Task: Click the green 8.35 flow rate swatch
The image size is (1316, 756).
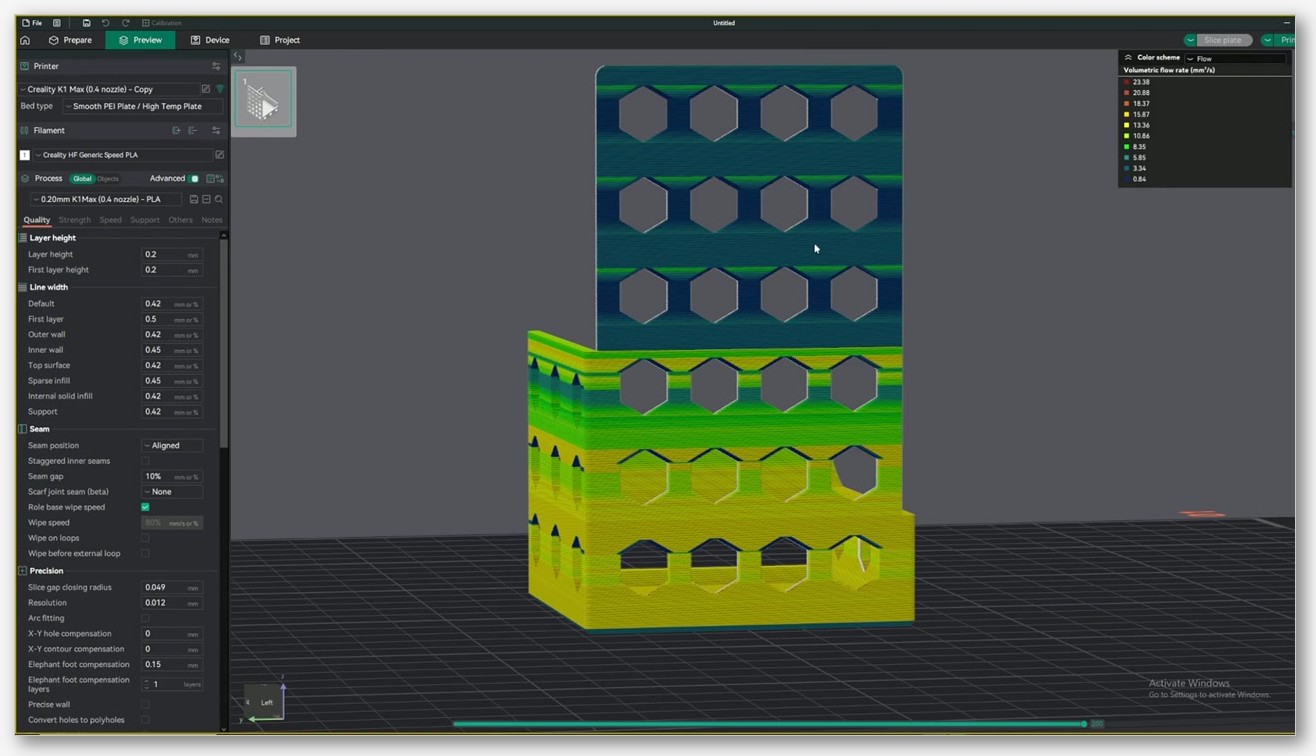Action: (x=1127, y=147)
